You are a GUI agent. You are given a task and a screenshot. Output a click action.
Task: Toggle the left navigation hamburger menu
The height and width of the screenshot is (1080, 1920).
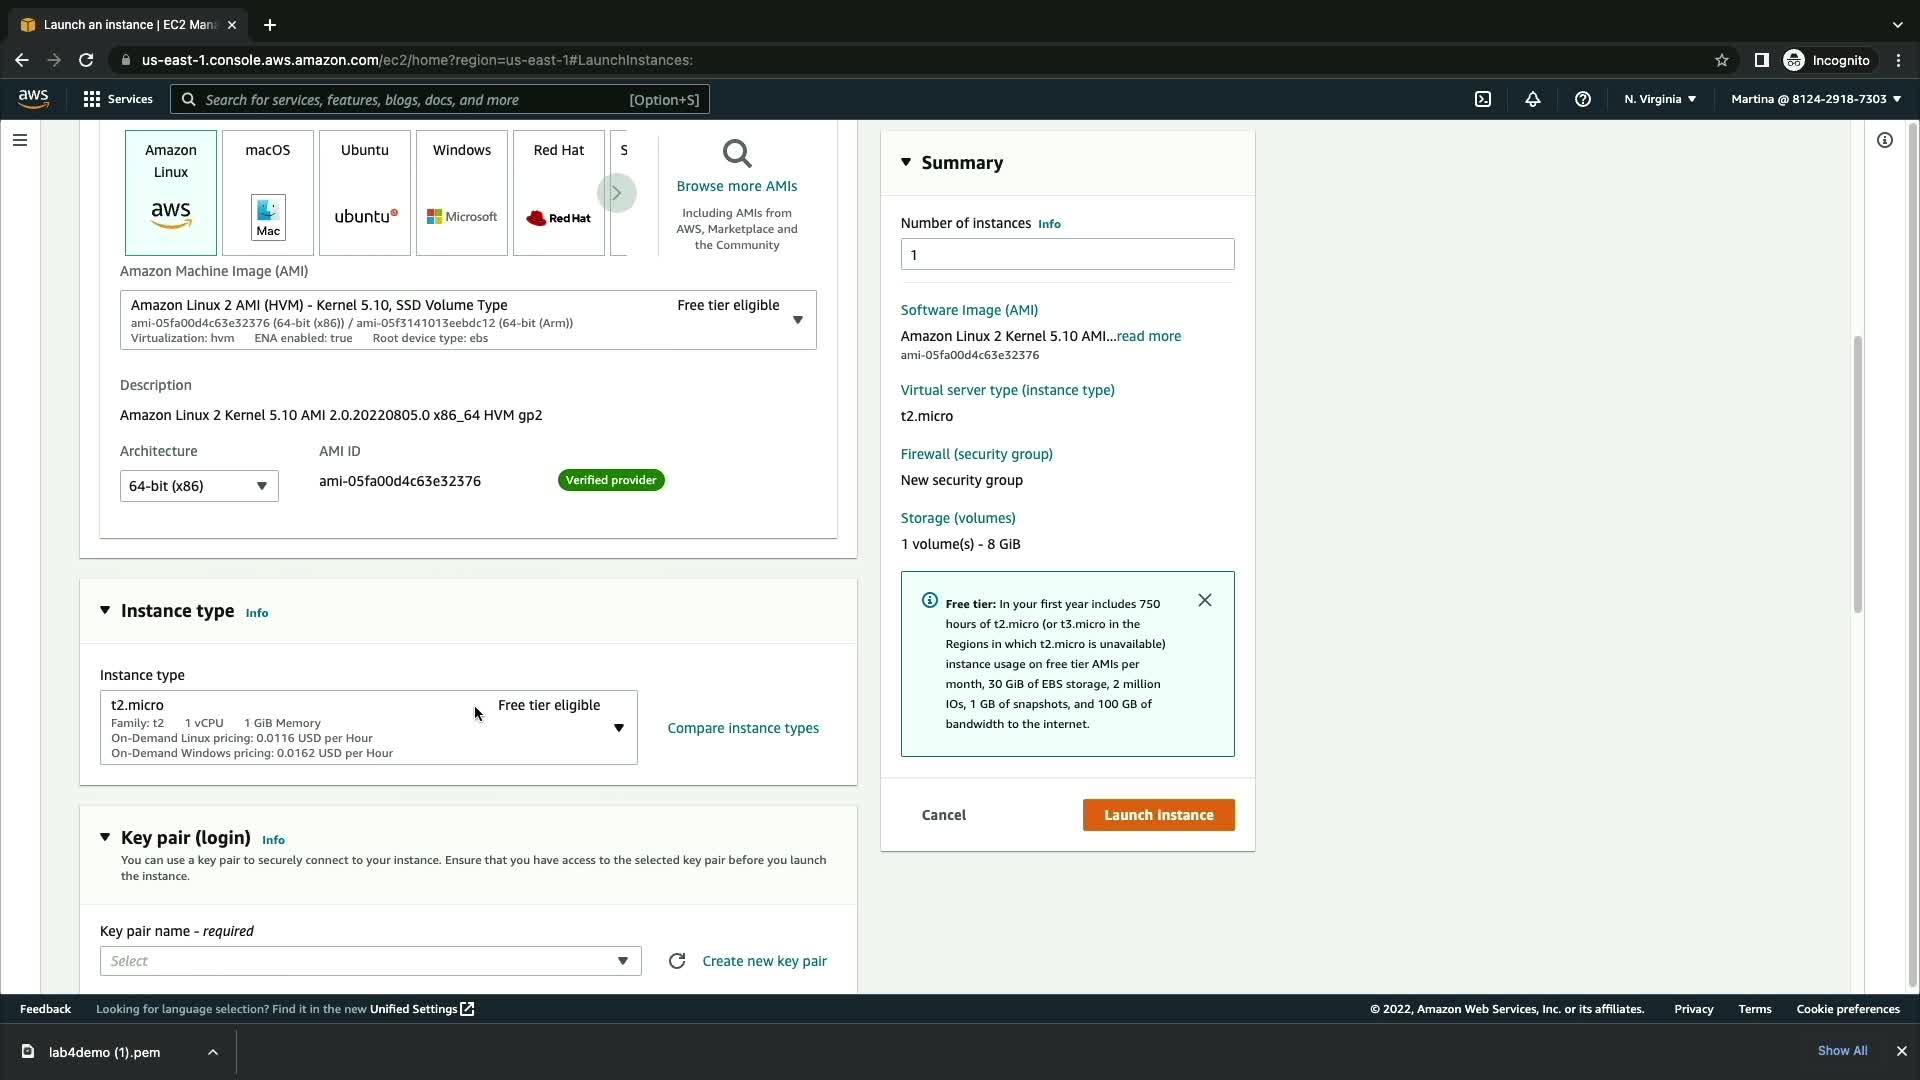point(20,140)
